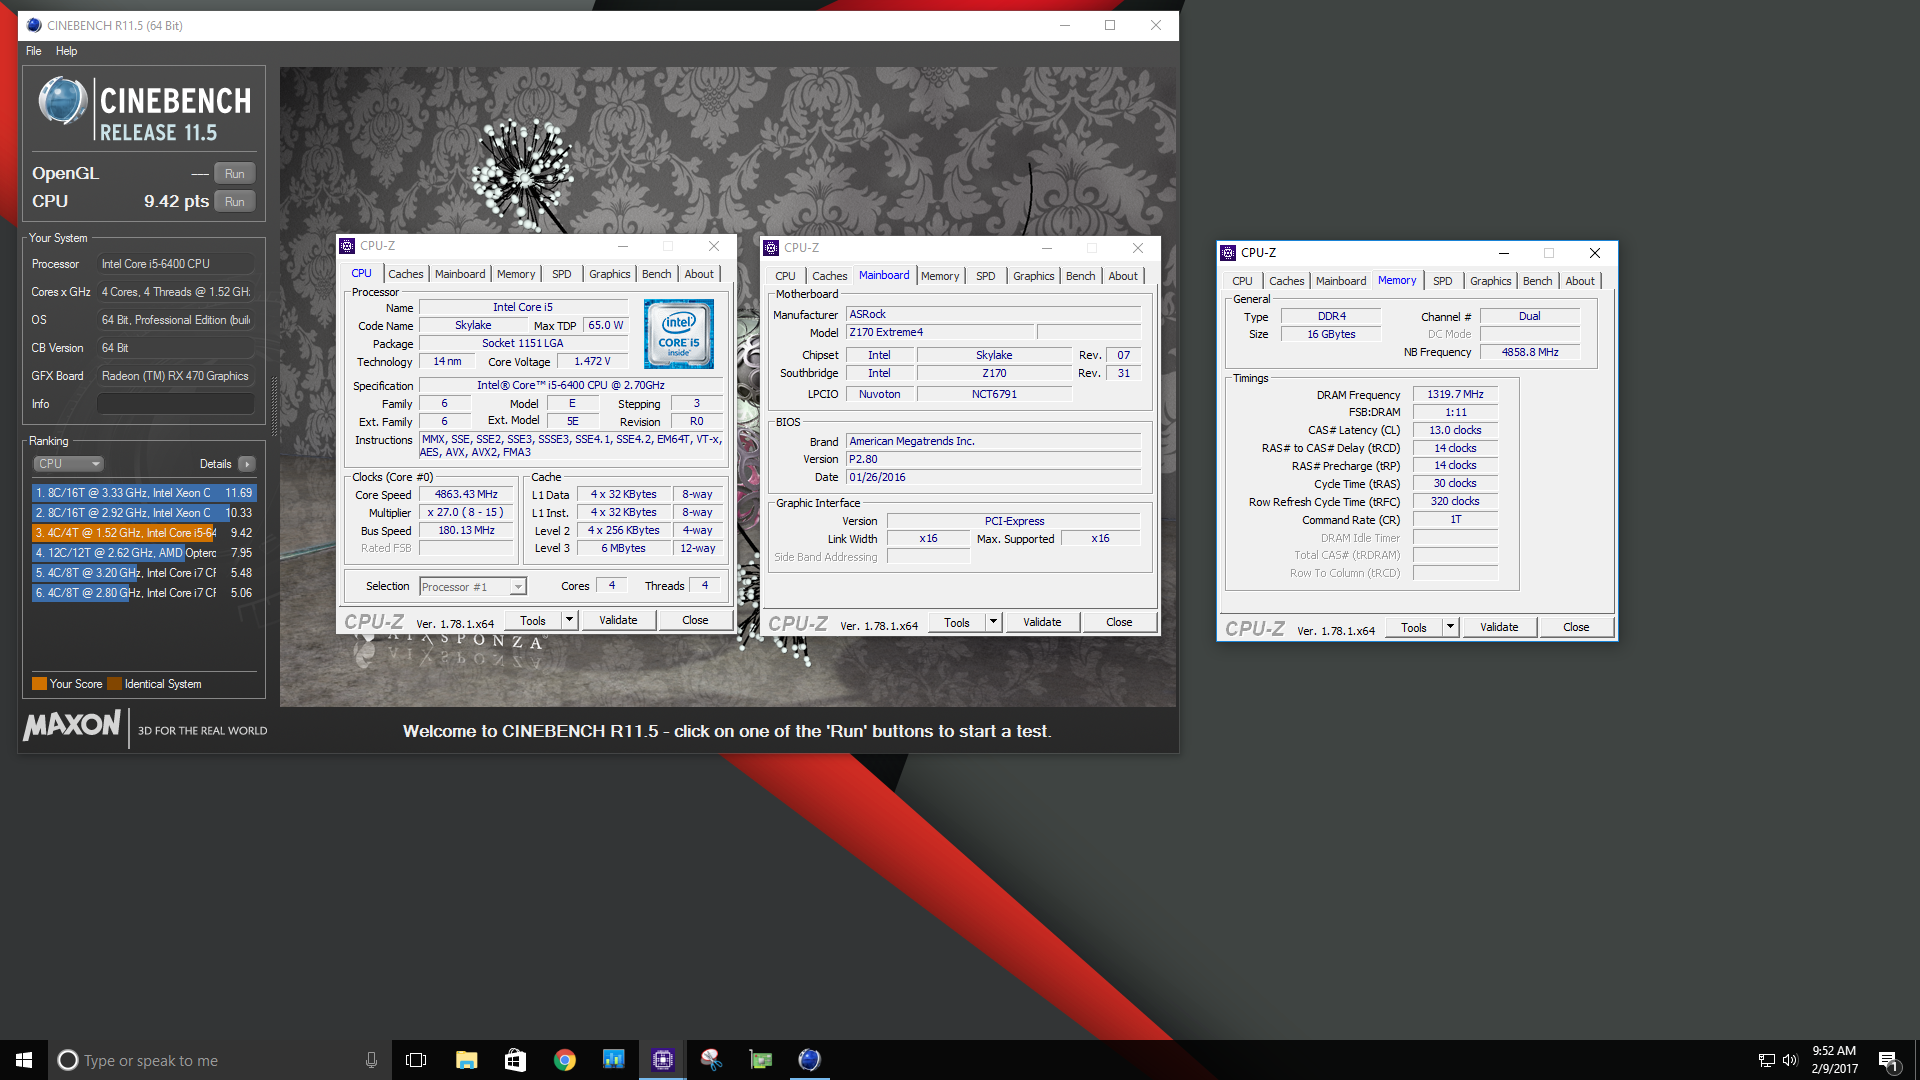
Task: Click Tools button in Memory CPU-Z window
Action: (1414, 627)
